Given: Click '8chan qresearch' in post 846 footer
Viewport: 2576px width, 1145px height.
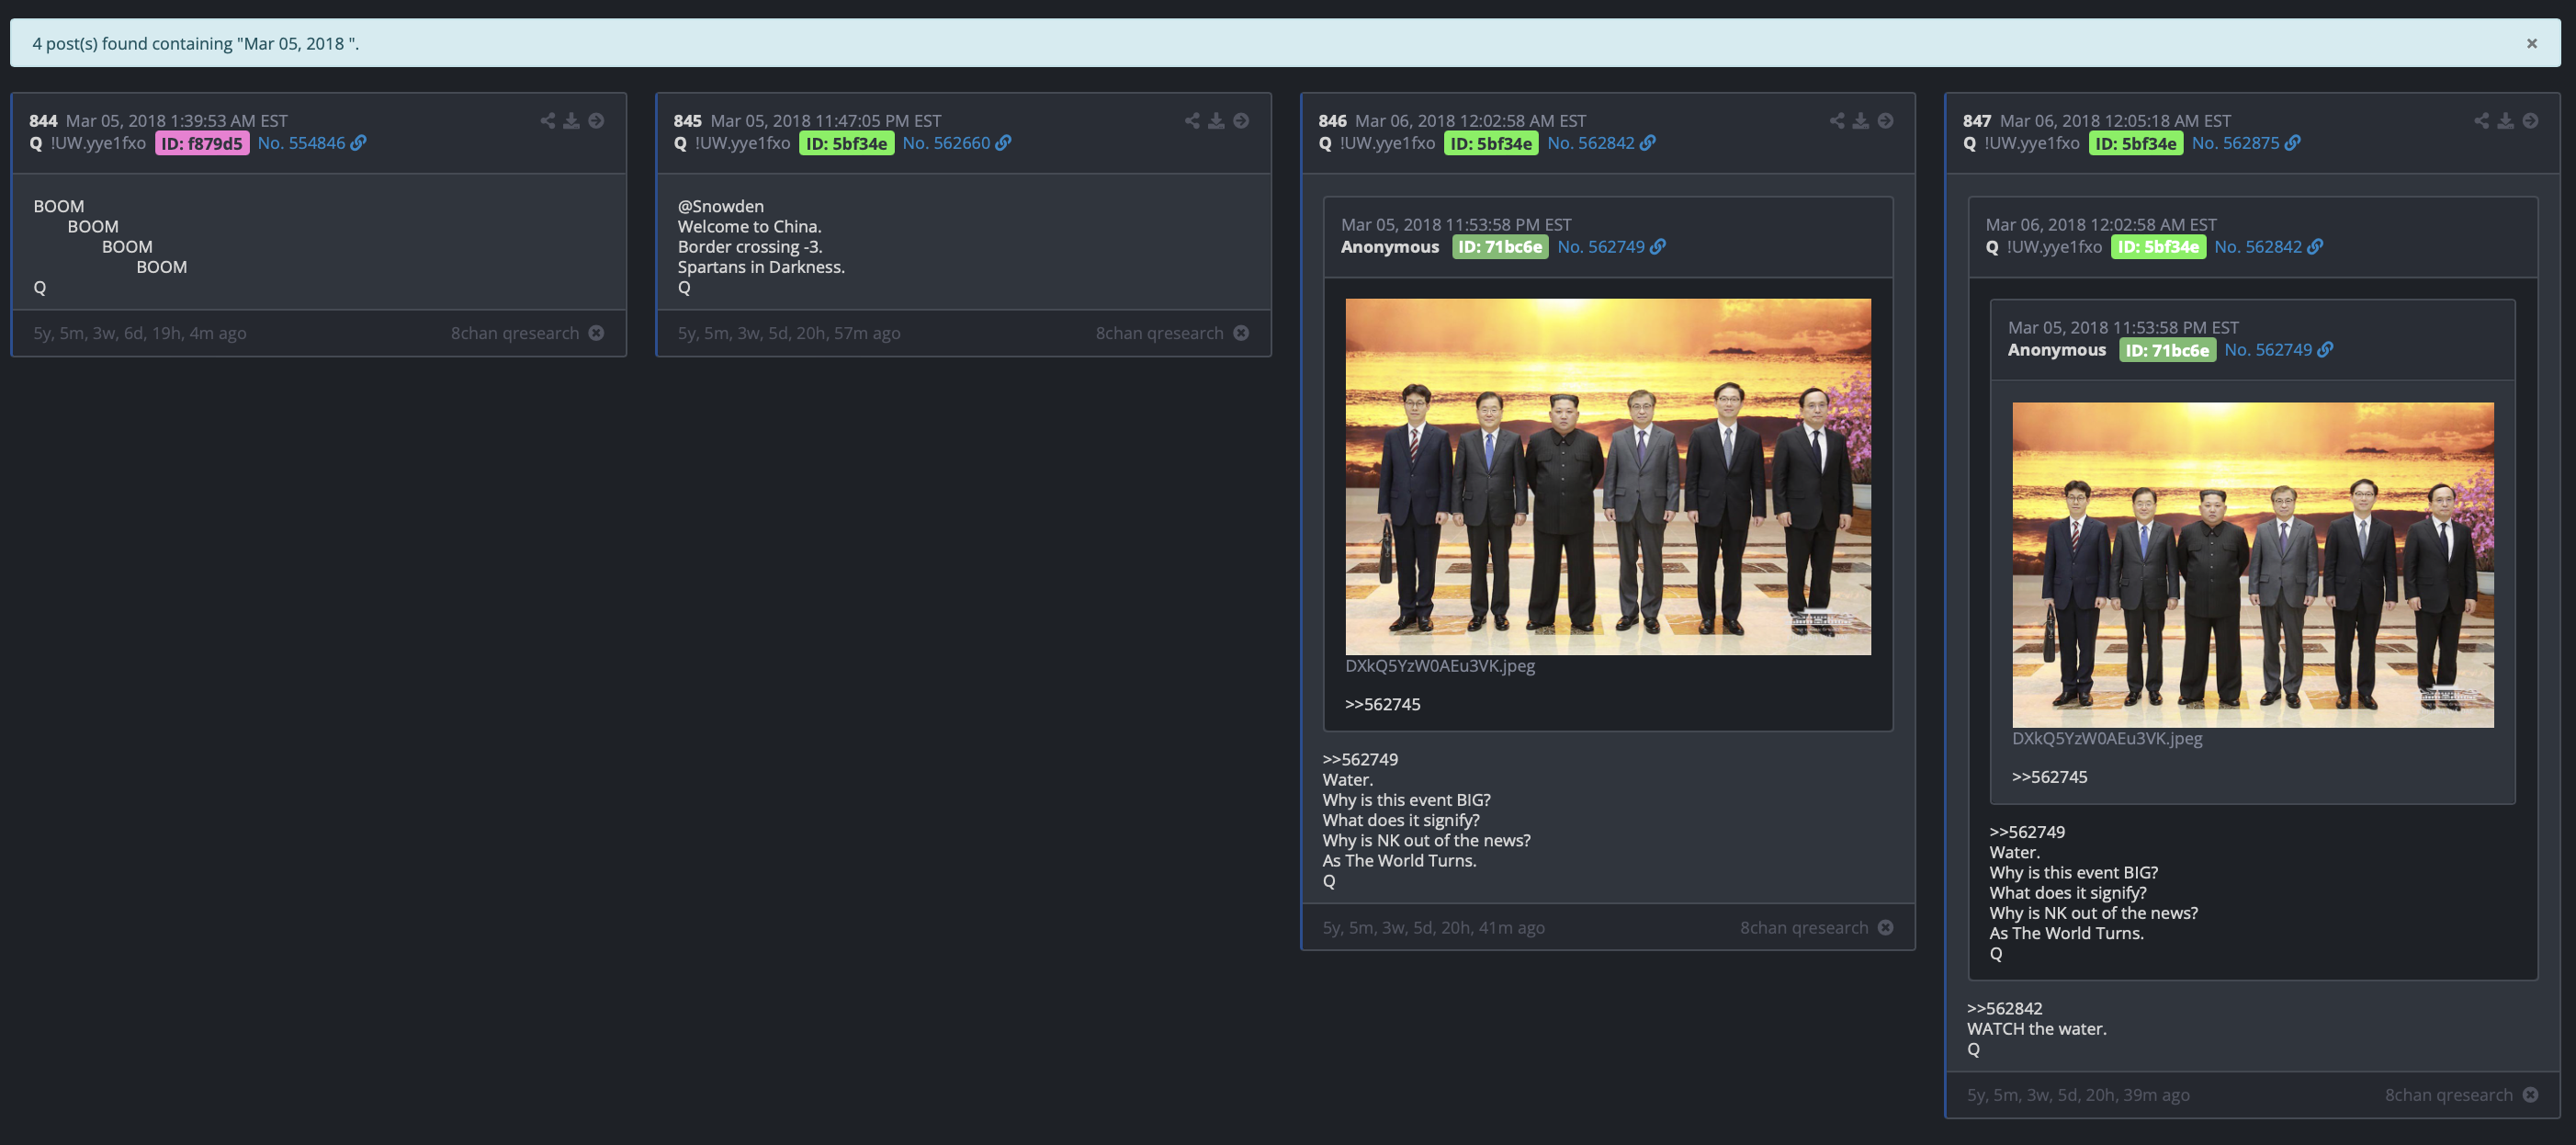Looking at the screenshot, I should coord(1803,927).
